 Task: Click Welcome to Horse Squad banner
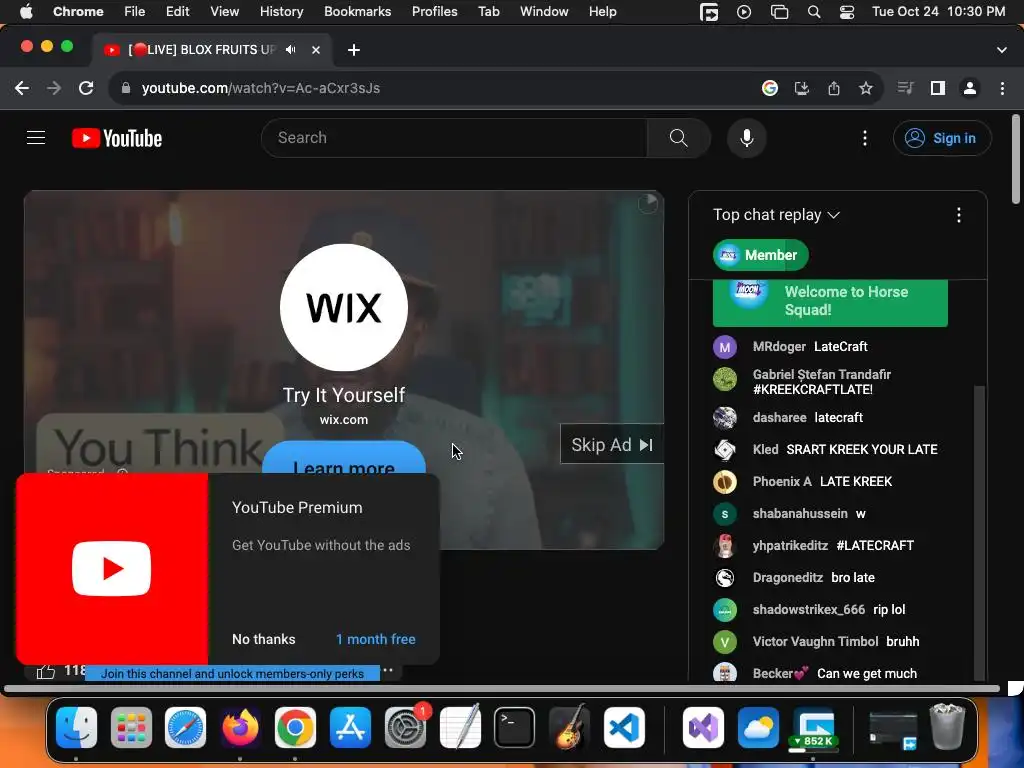pos(830,302)
